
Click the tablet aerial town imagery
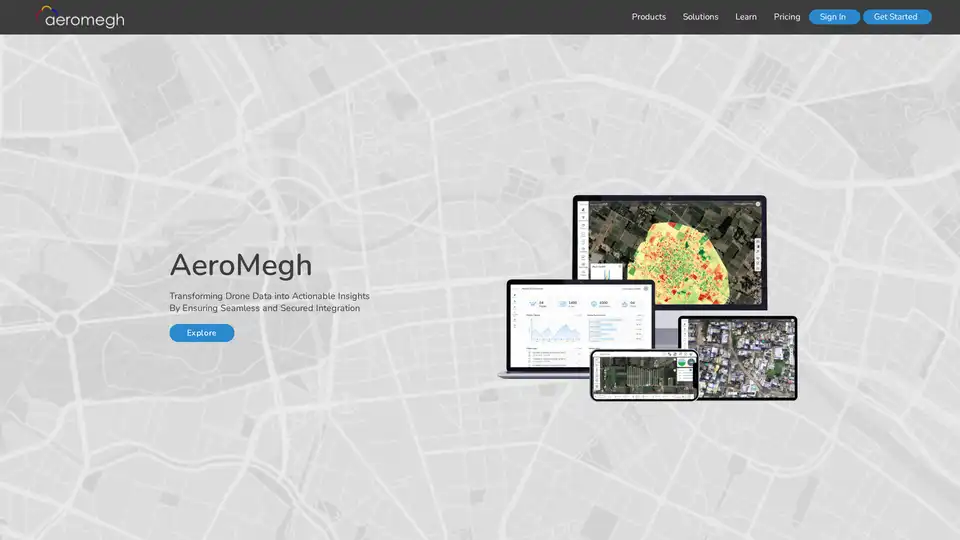click(737, 357)
